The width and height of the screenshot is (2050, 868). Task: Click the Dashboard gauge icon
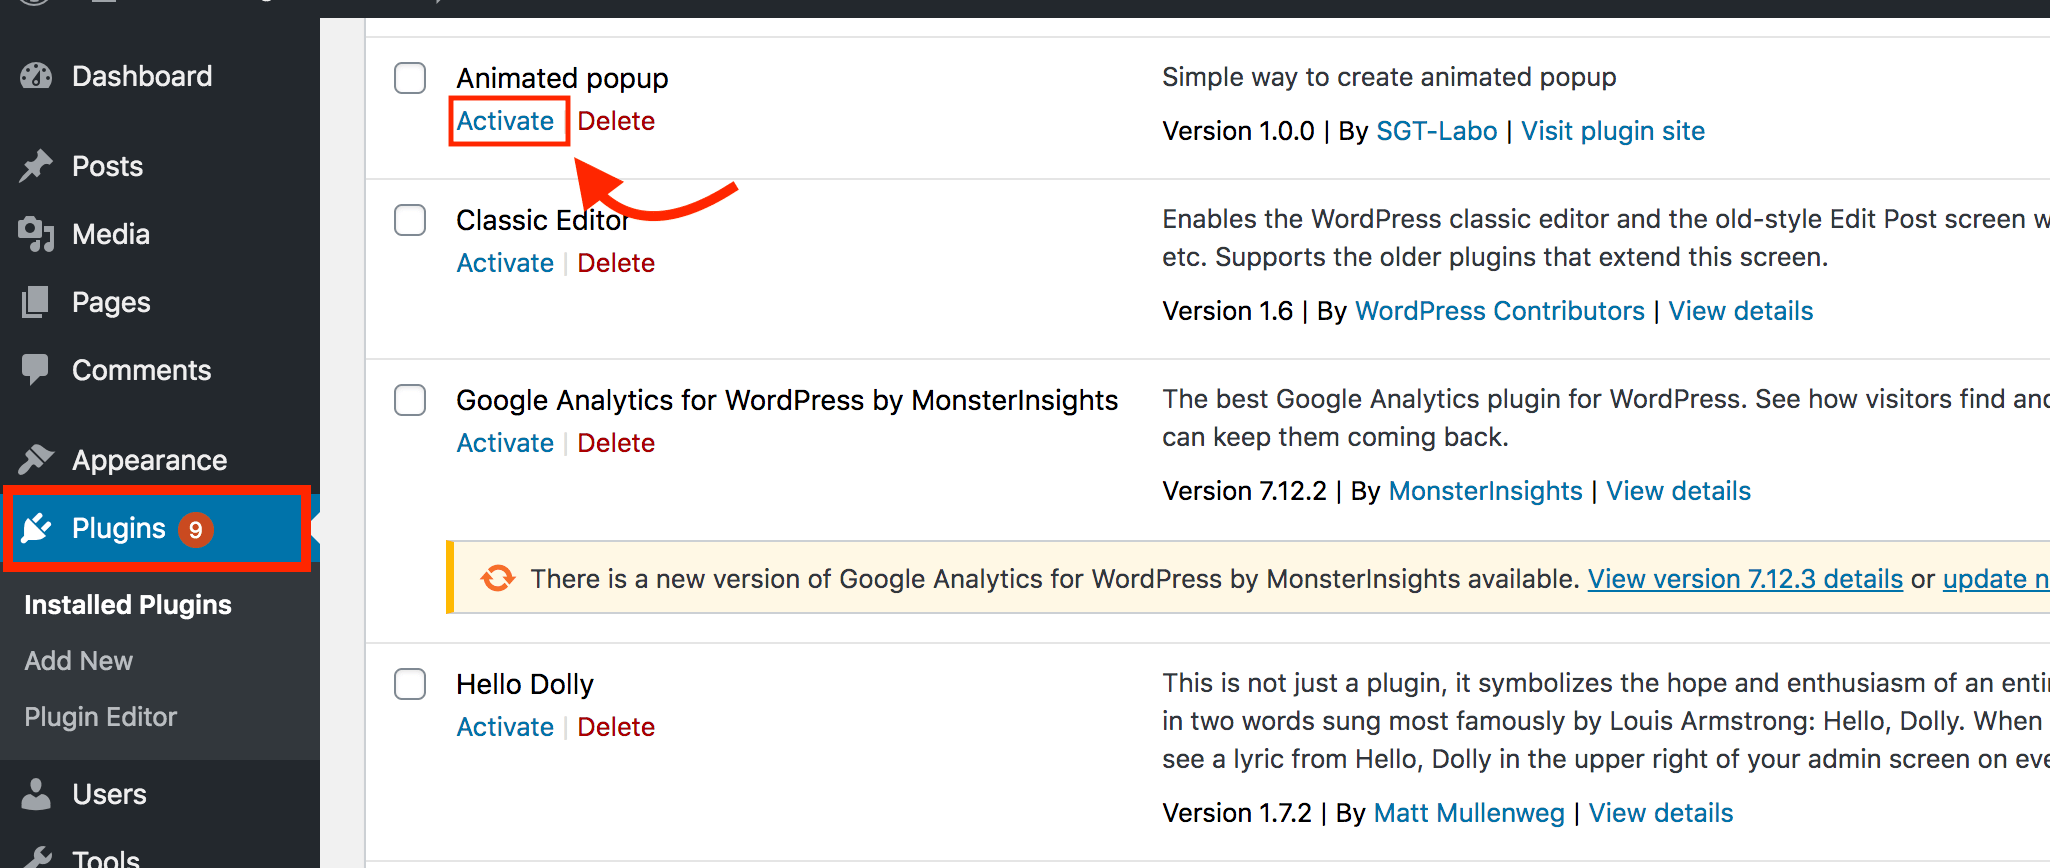tap(36, 76)
